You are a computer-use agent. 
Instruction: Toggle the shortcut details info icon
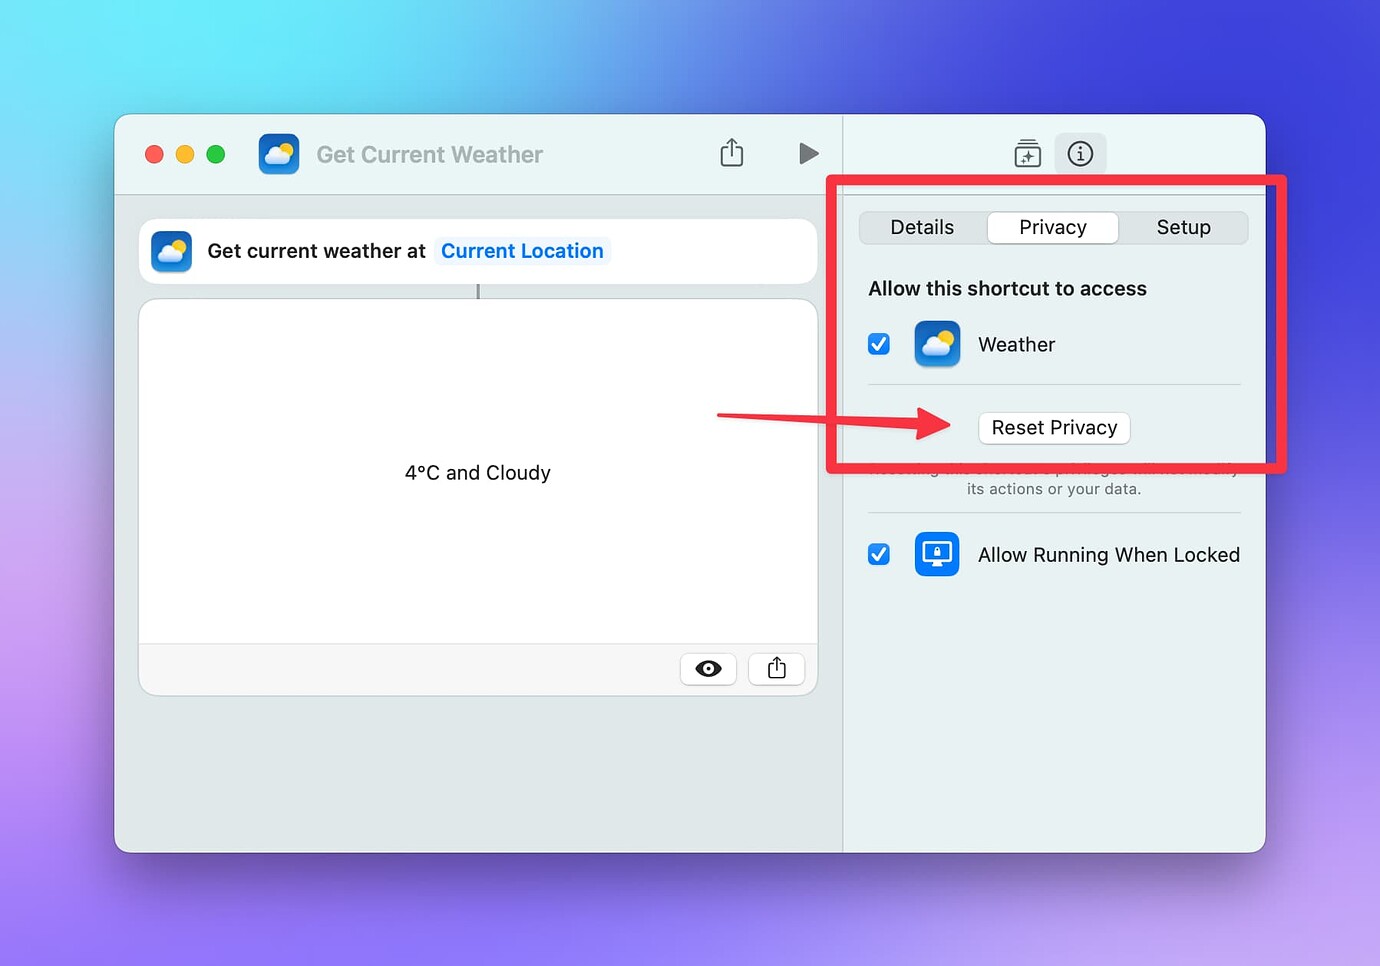pyautogui.click(x=1080, y=154)
